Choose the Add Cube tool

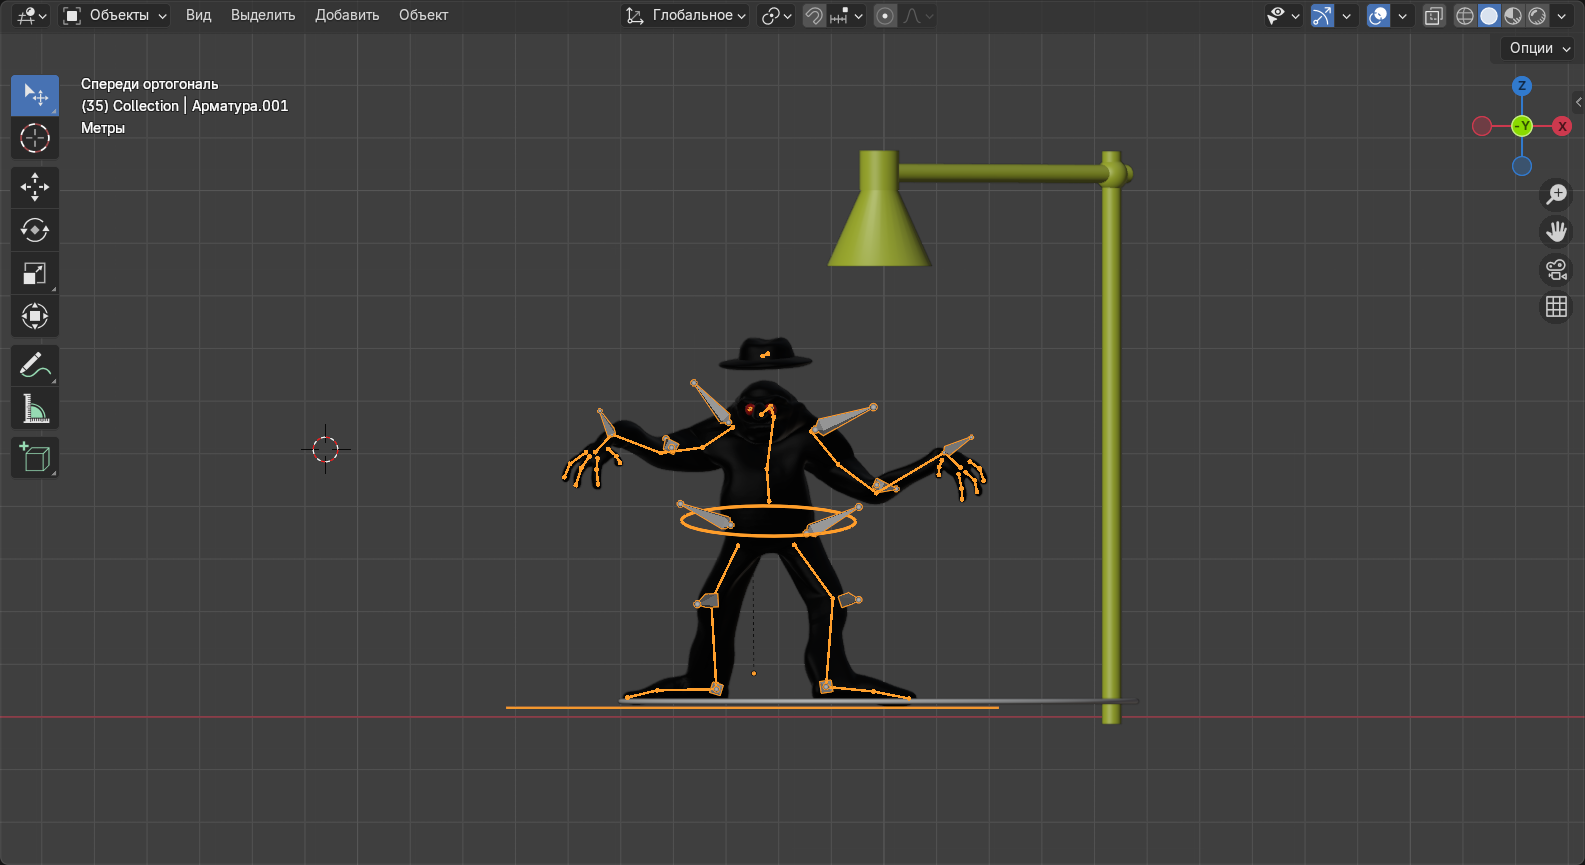click(x=35, y=458)
